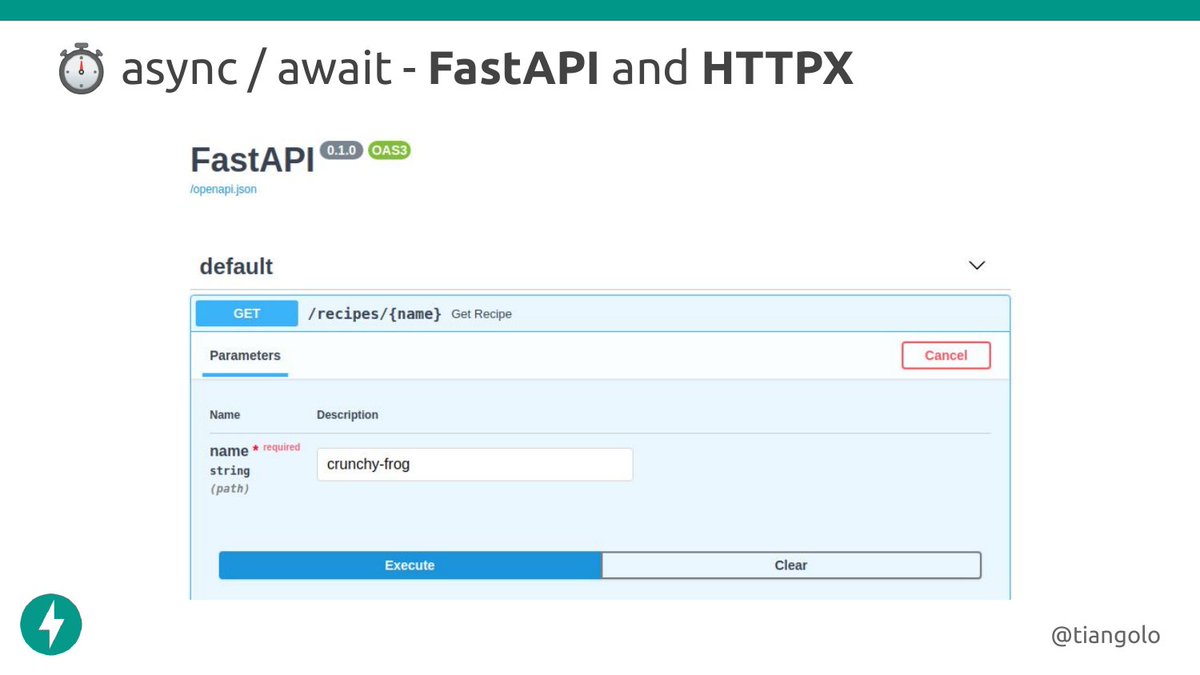Click the Clear button
The image size is (1200, 675).
(x=791, y=565)
